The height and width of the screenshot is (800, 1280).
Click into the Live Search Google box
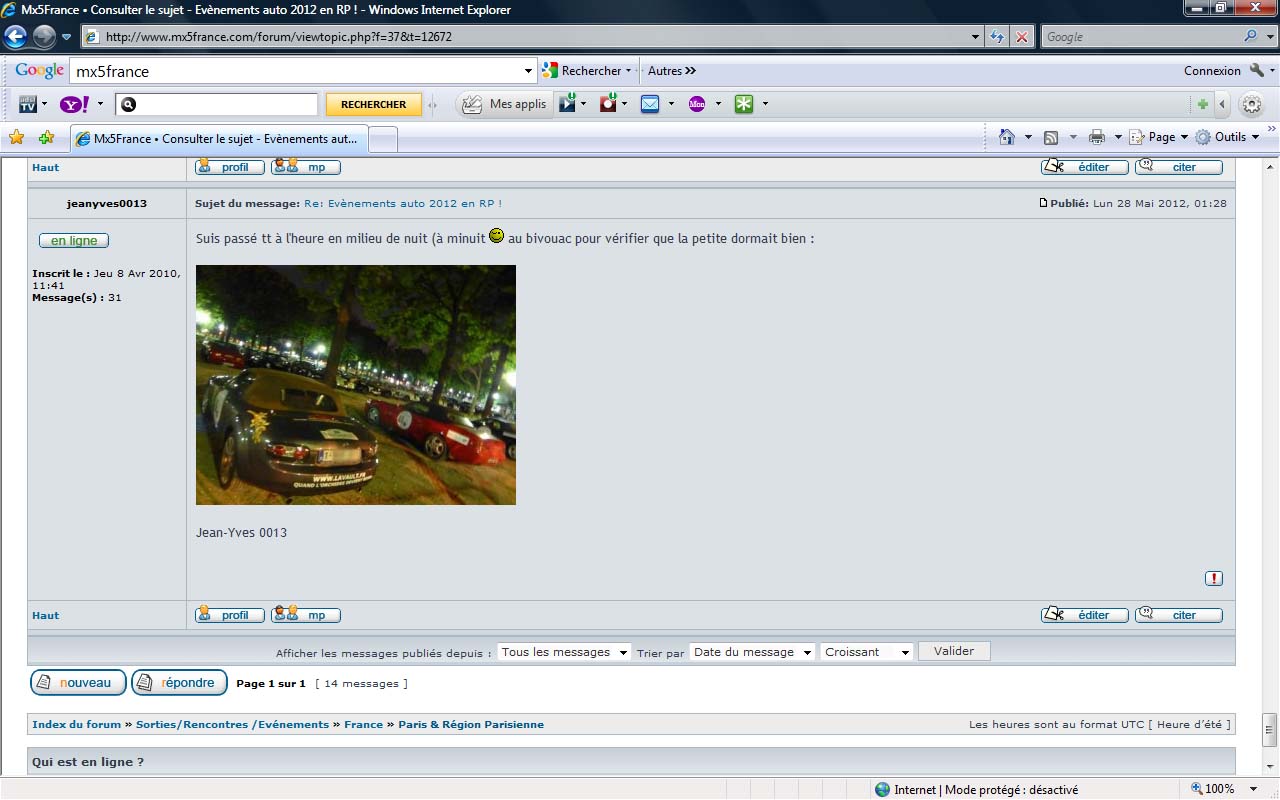point(1140,37)
